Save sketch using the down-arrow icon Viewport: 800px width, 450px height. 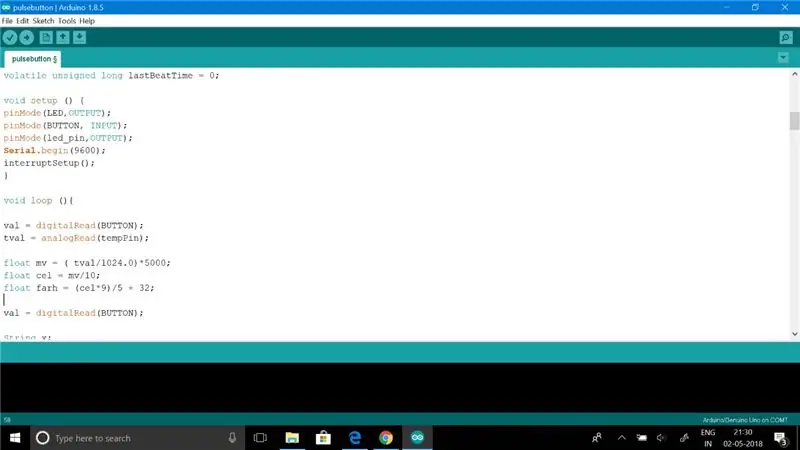(80, 37)
